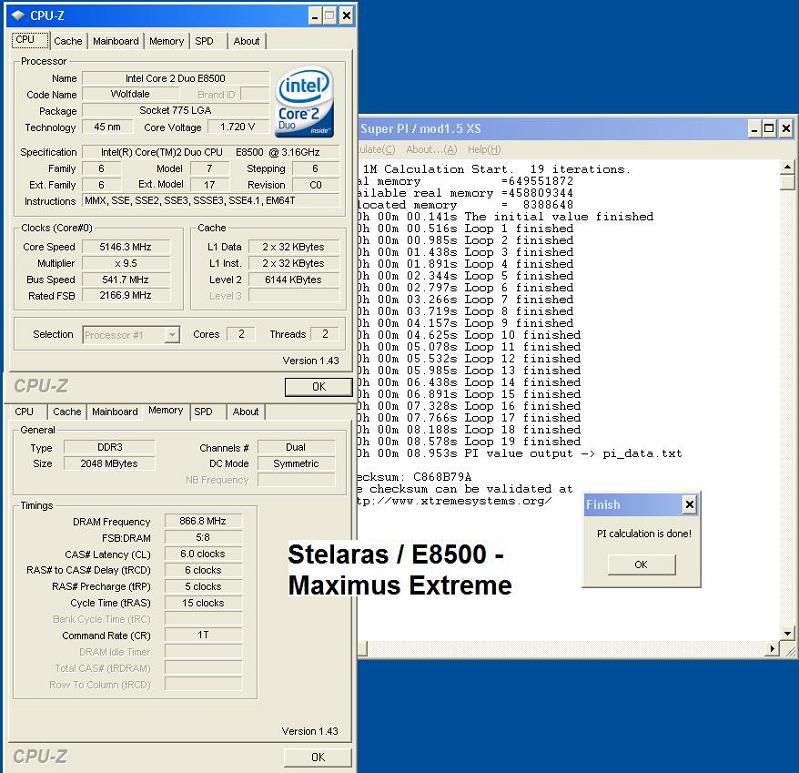Select SPD tab in the lower CPU-Z window

click(203, 411)
